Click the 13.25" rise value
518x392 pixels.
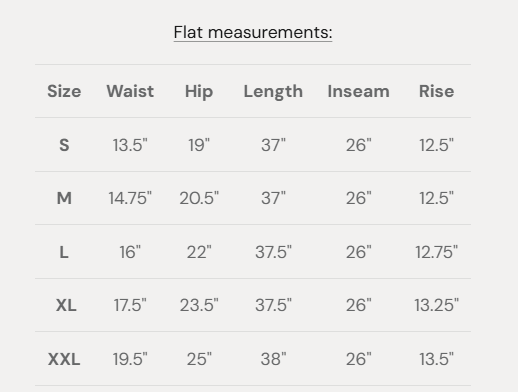436,305
